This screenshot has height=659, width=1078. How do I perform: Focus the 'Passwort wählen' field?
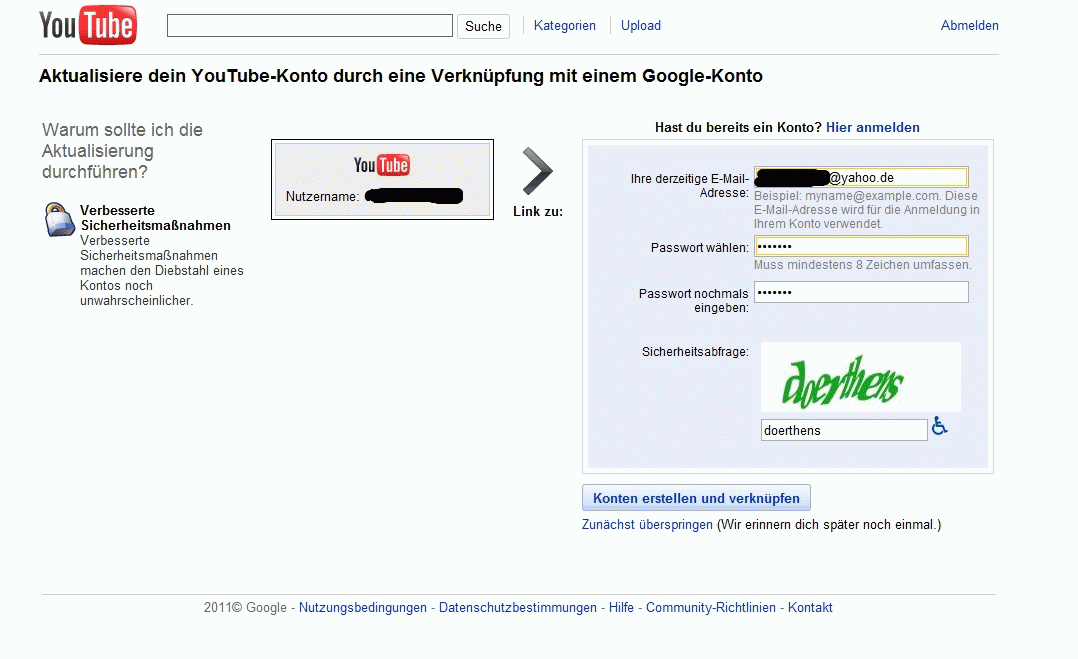[x=861, y=246]
